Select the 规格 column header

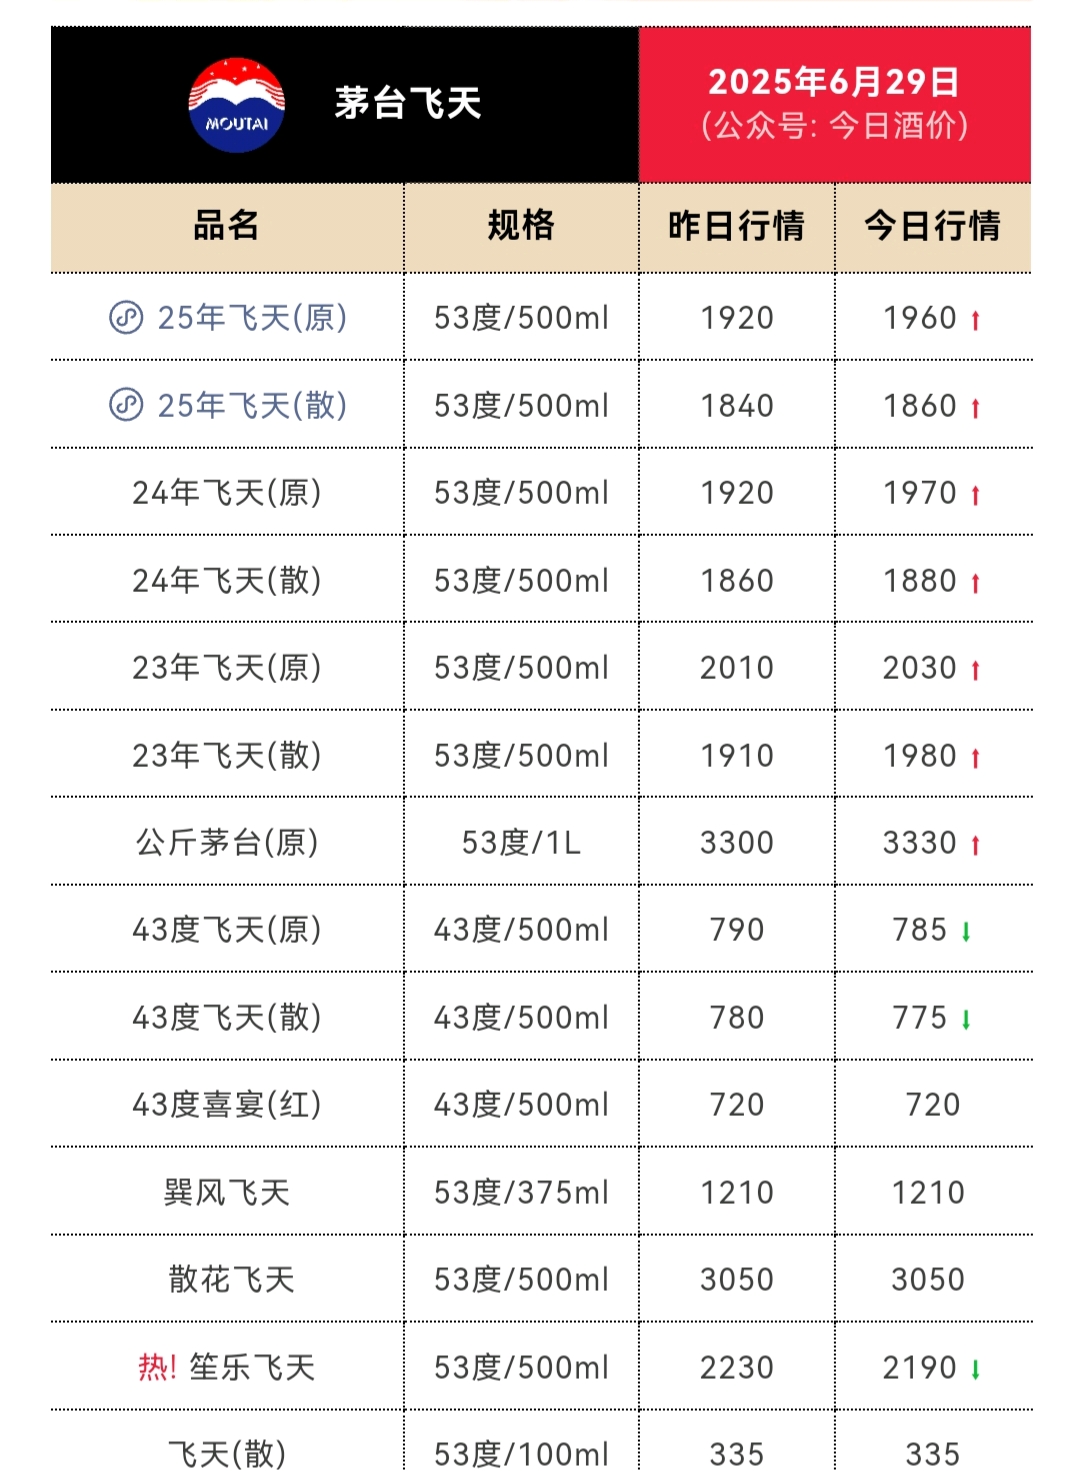tap(521, 226)
